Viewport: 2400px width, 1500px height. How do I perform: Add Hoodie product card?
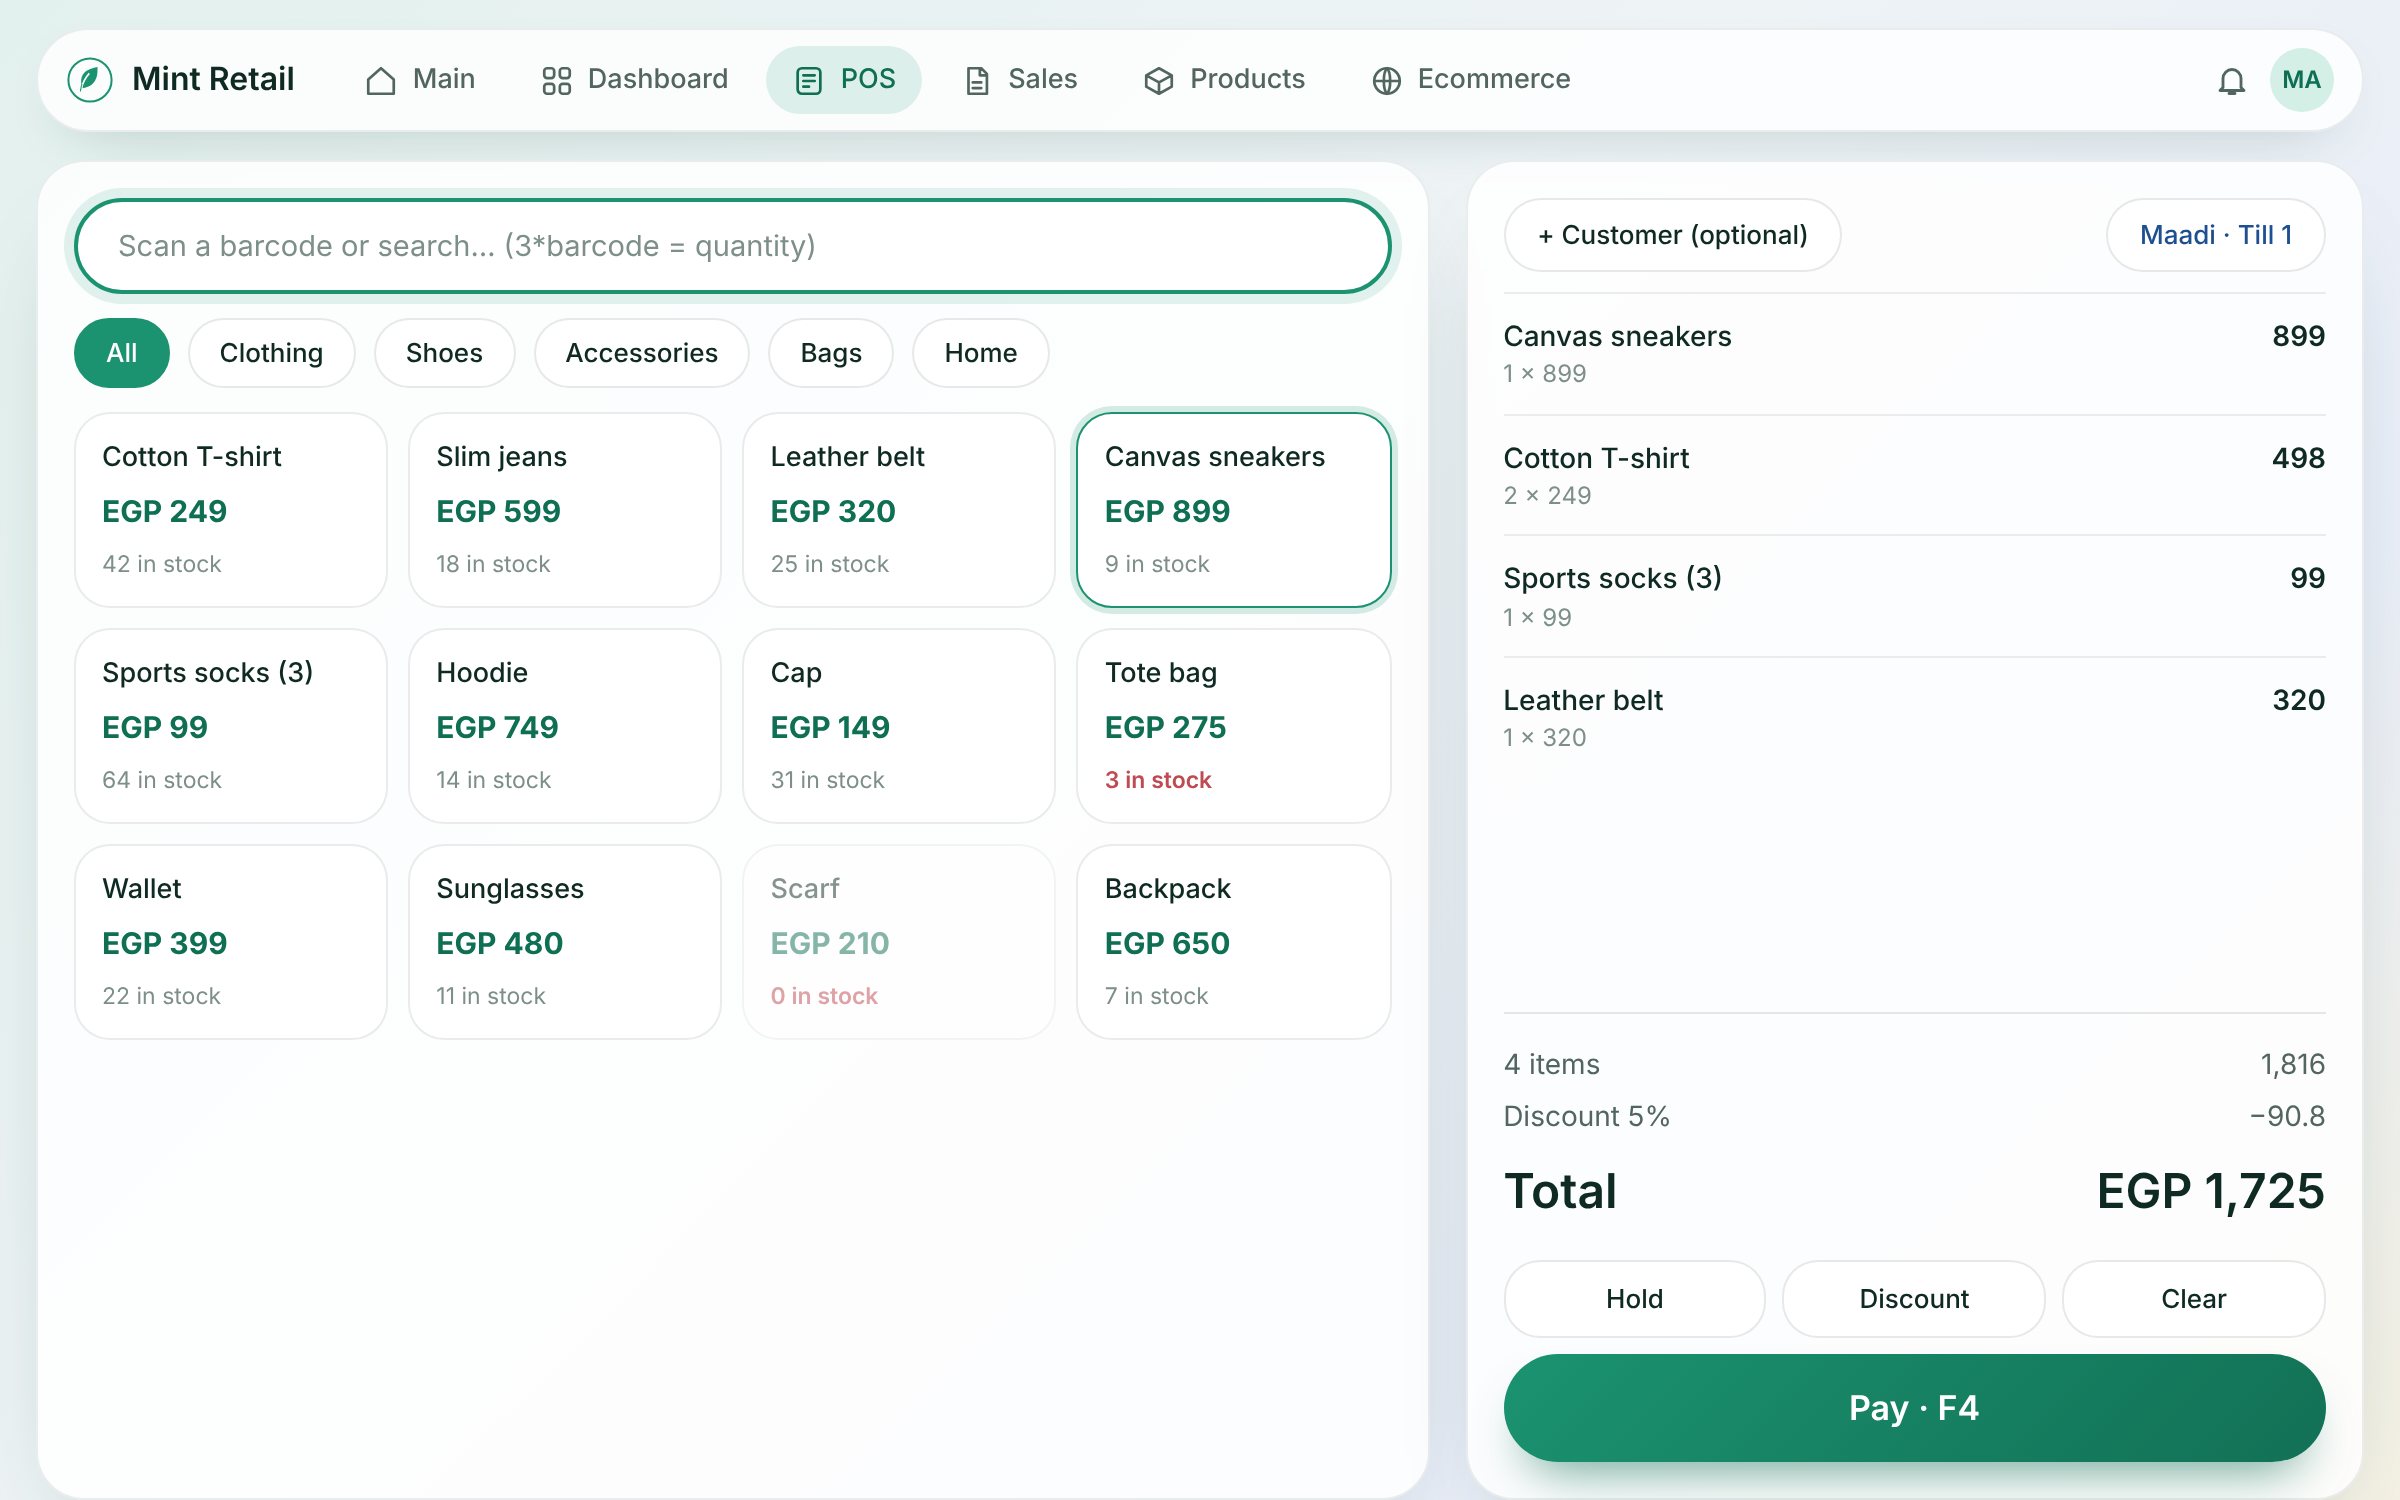coord(565,726)
